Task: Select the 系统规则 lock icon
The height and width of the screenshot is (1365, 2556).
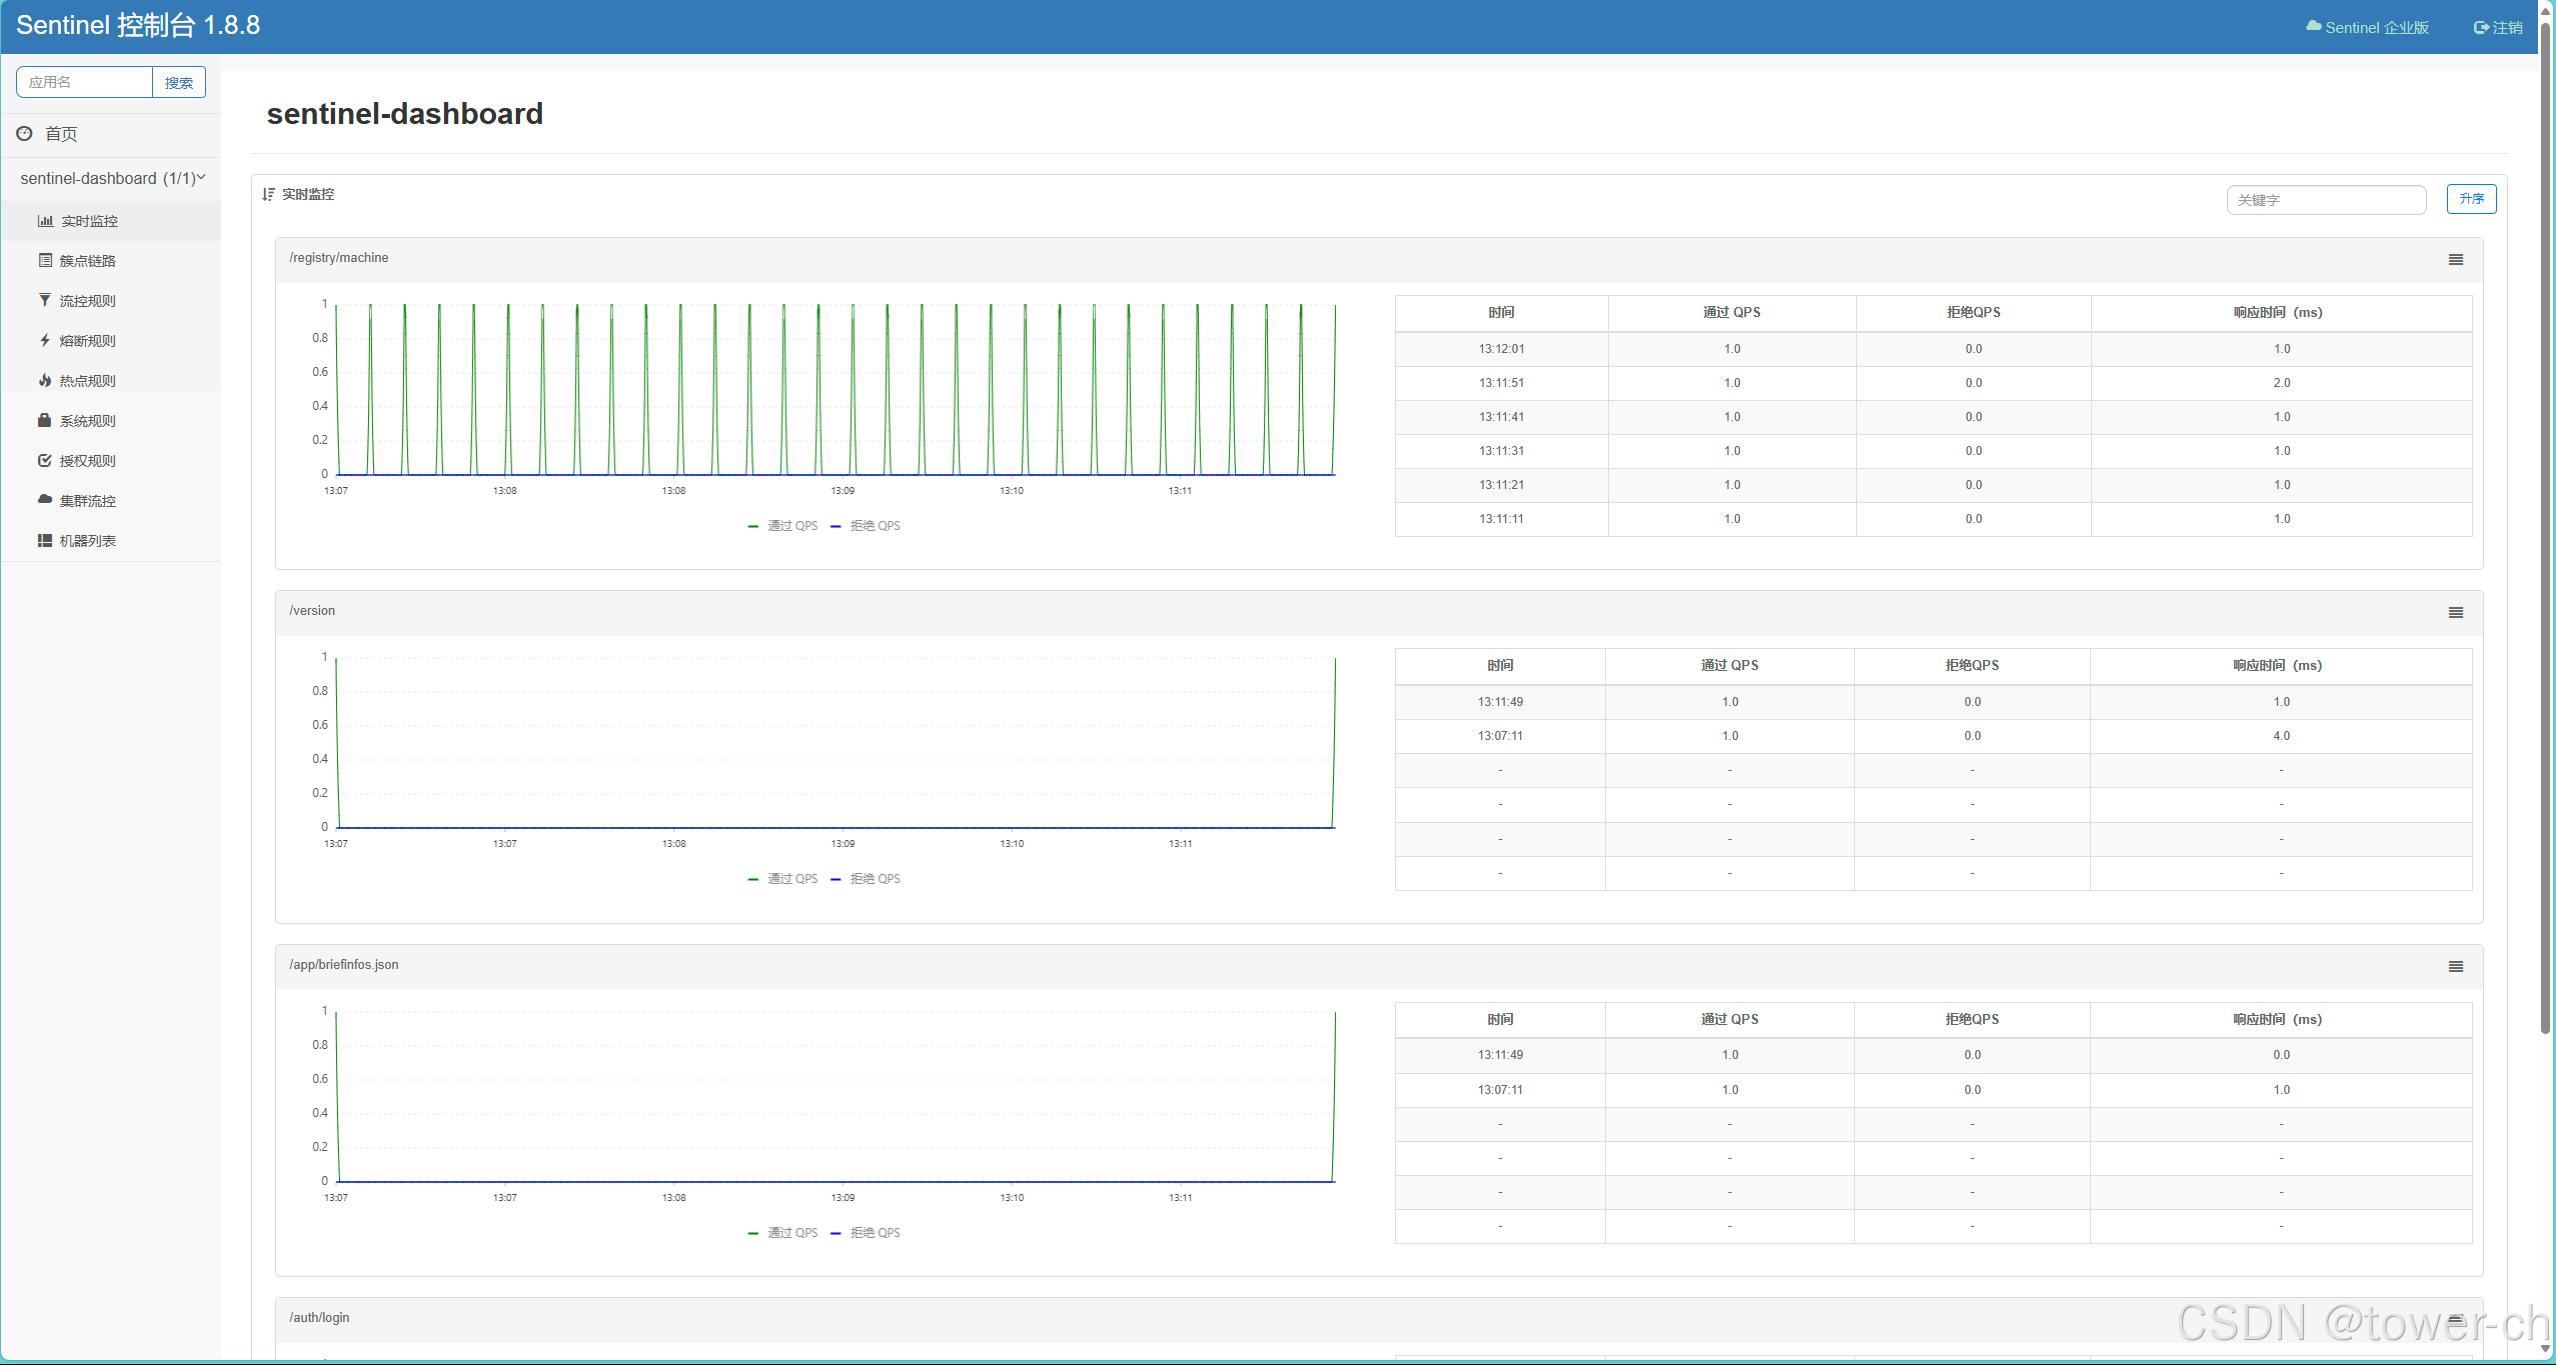Action: point(45,420)
